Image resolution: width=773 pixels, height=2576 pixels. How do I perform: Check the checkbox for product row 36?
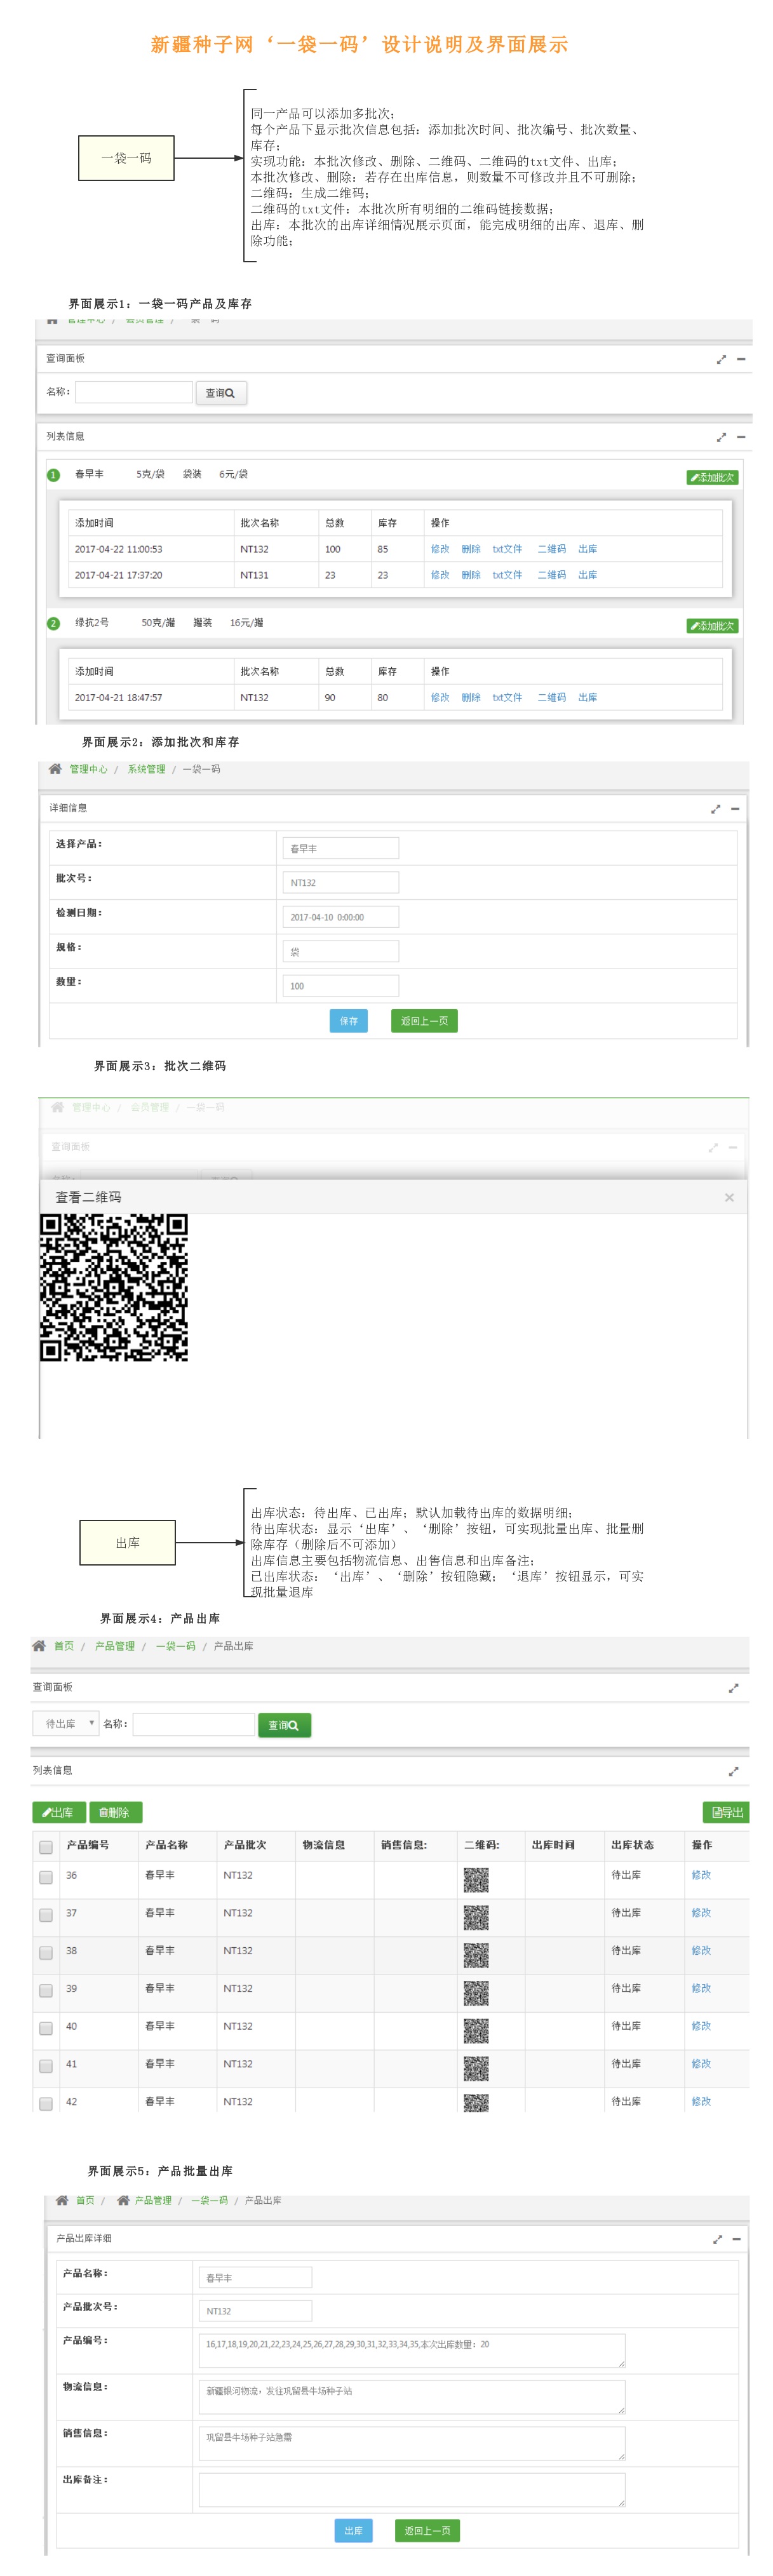tap(46, 1877)
